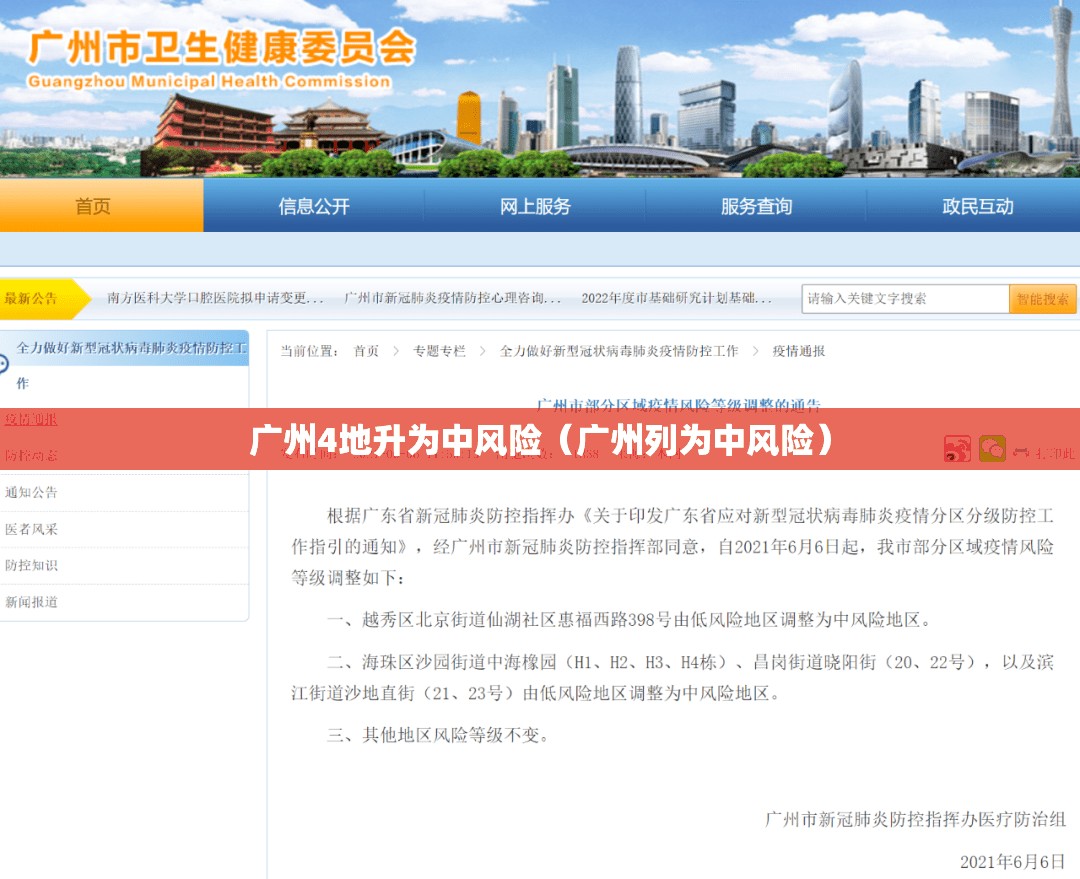
Task: Select 通知公告 in the sidebar
Action: (32, 492)
